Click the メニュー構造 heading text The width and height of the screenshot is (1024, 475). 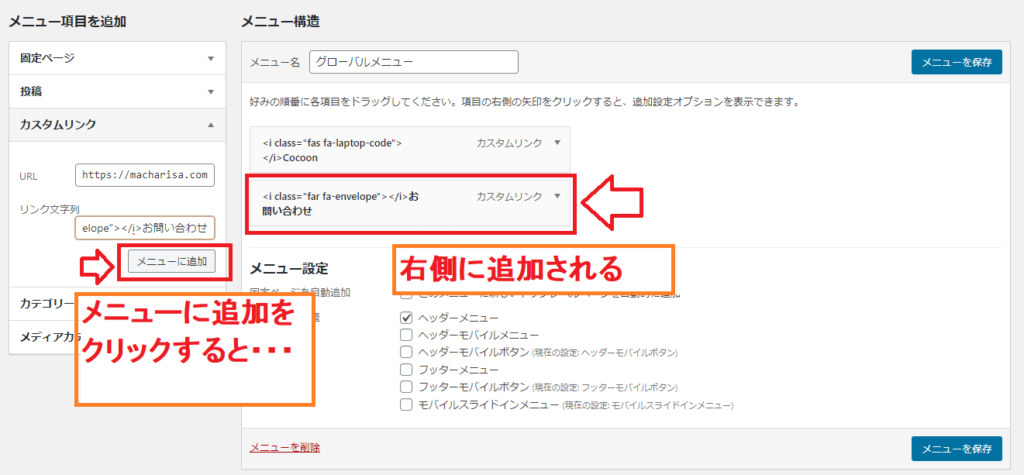pyautogui.click(x=280, y=22)
